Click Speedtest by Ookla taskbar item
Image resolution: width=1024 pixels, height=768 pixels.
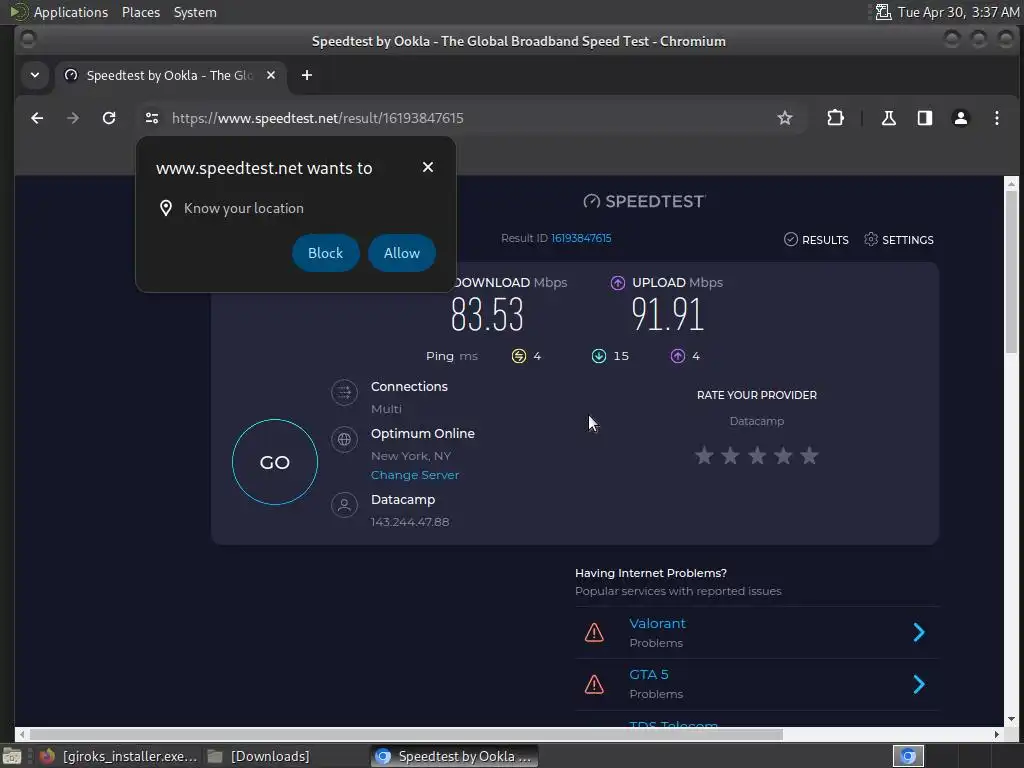[455, 756]
